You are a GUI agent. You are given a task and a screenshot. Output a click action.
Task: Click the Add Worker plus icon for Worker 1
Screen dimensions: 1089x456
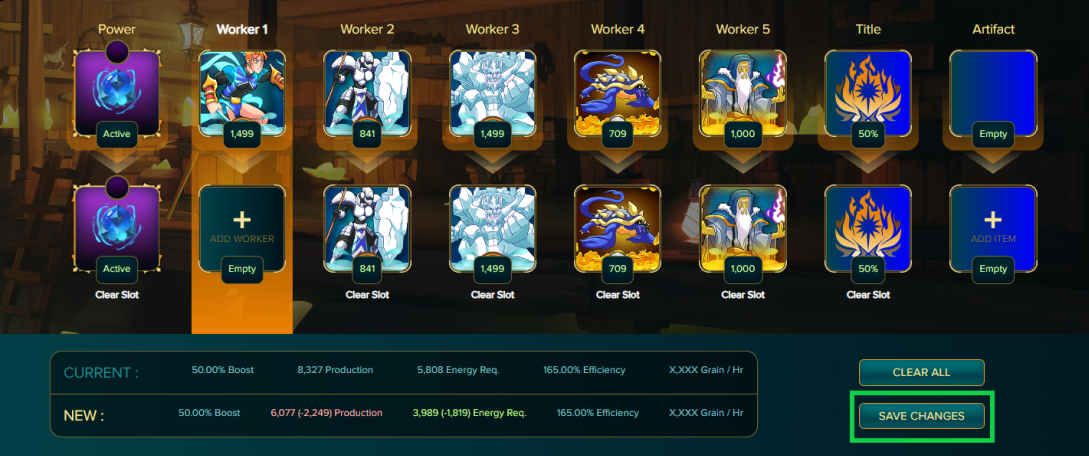coord(242,220)
